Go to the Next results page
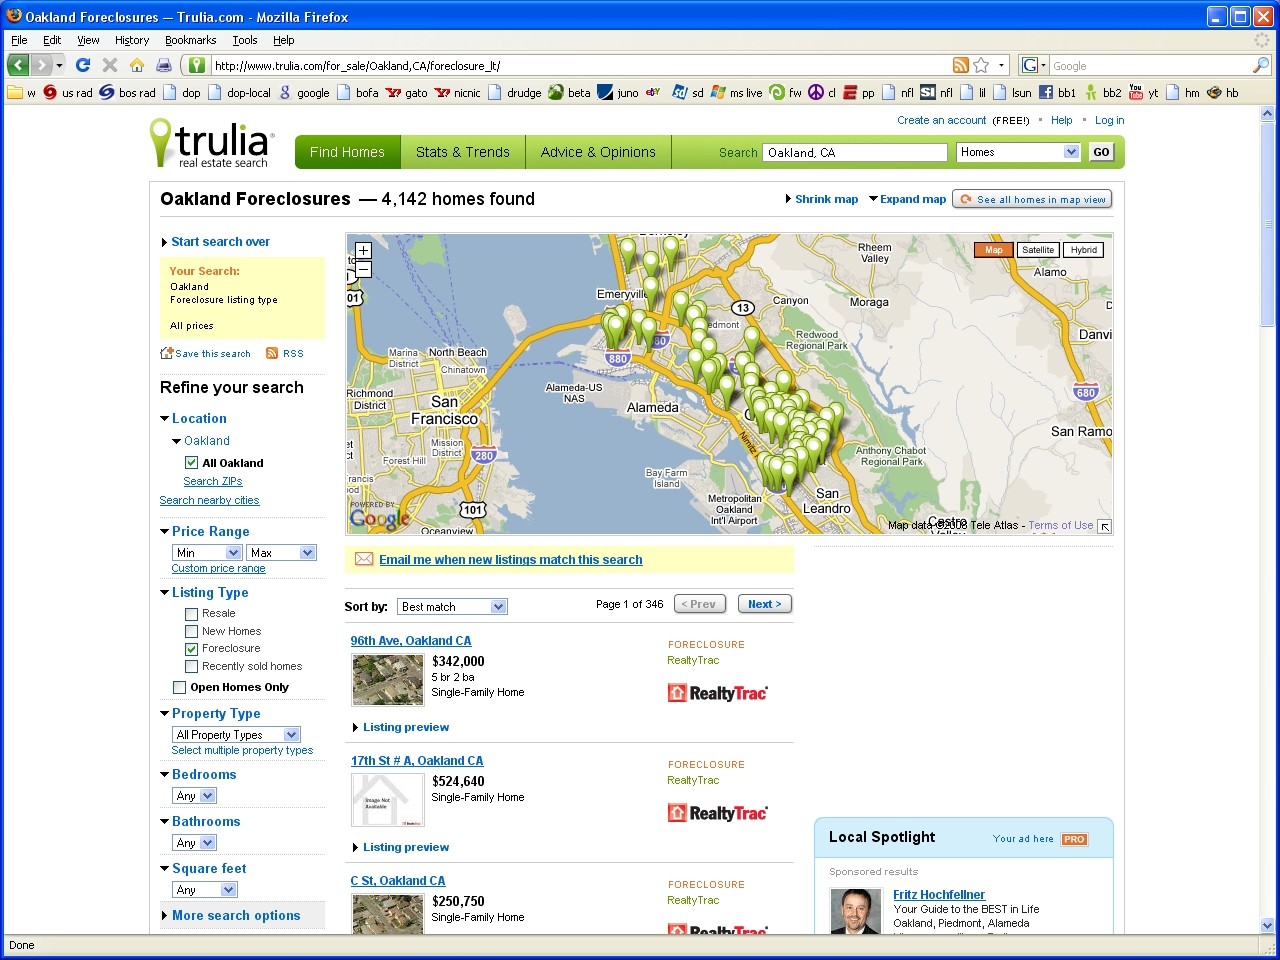This screenshot has width=1280, height=960. pos(765,604)
